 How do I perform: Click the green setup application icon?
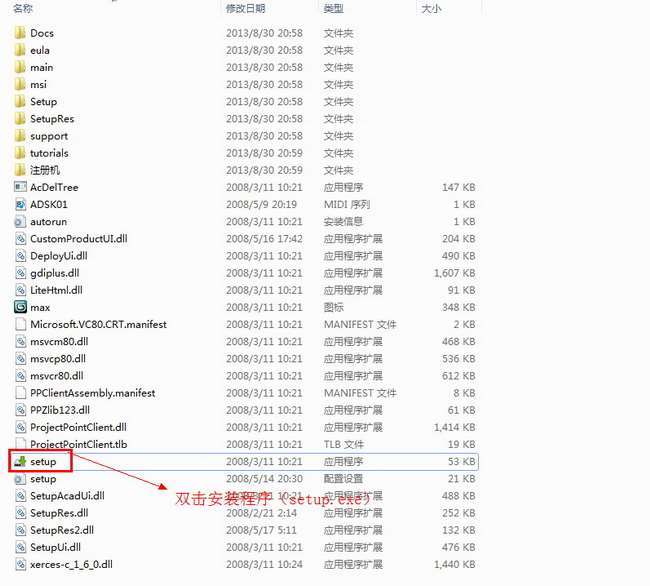(x=20, y=461)
